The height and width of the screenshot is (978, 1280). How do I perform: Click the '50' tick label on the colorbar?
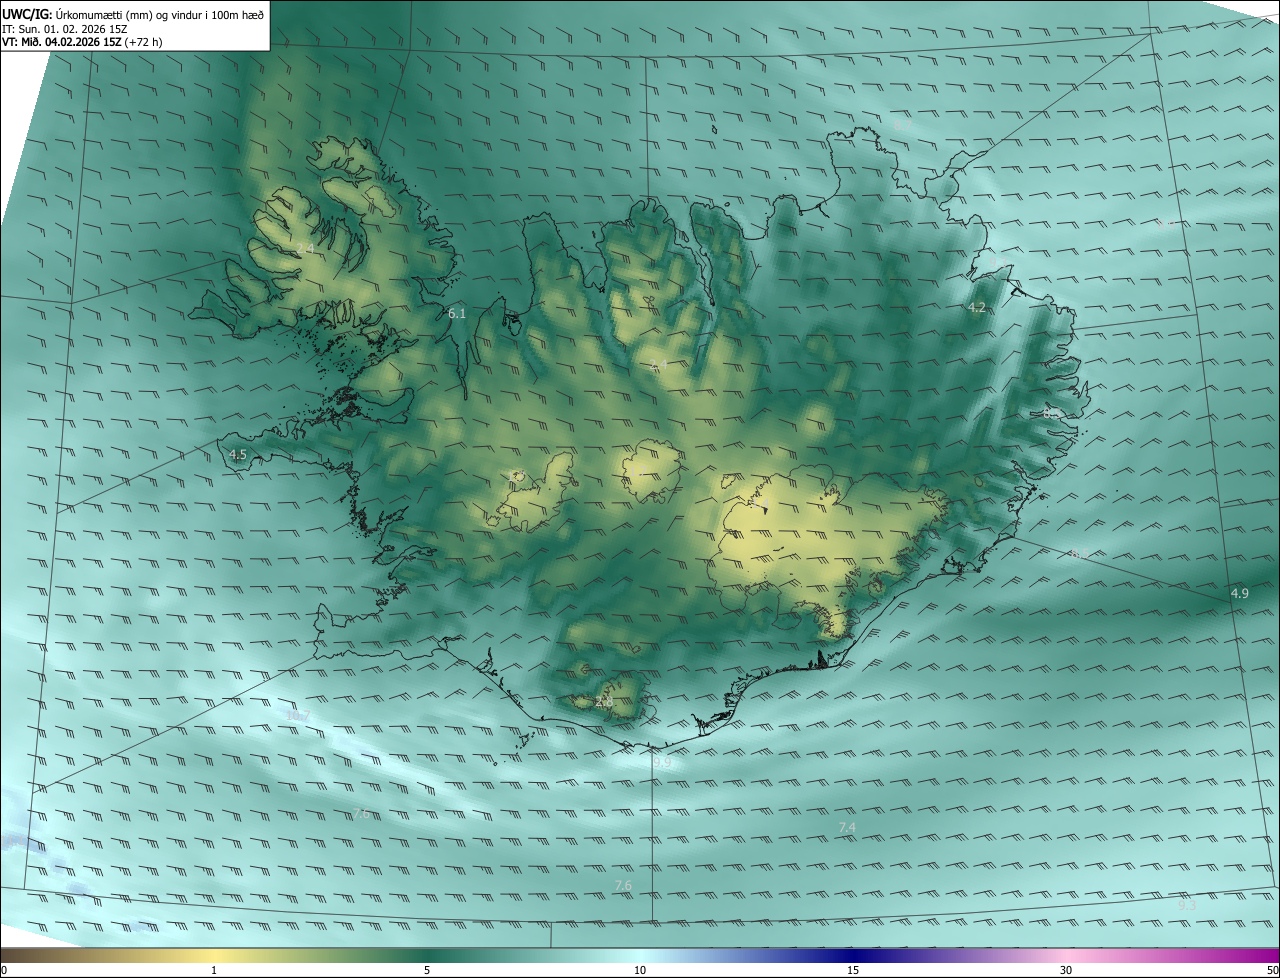point(1272,970)
